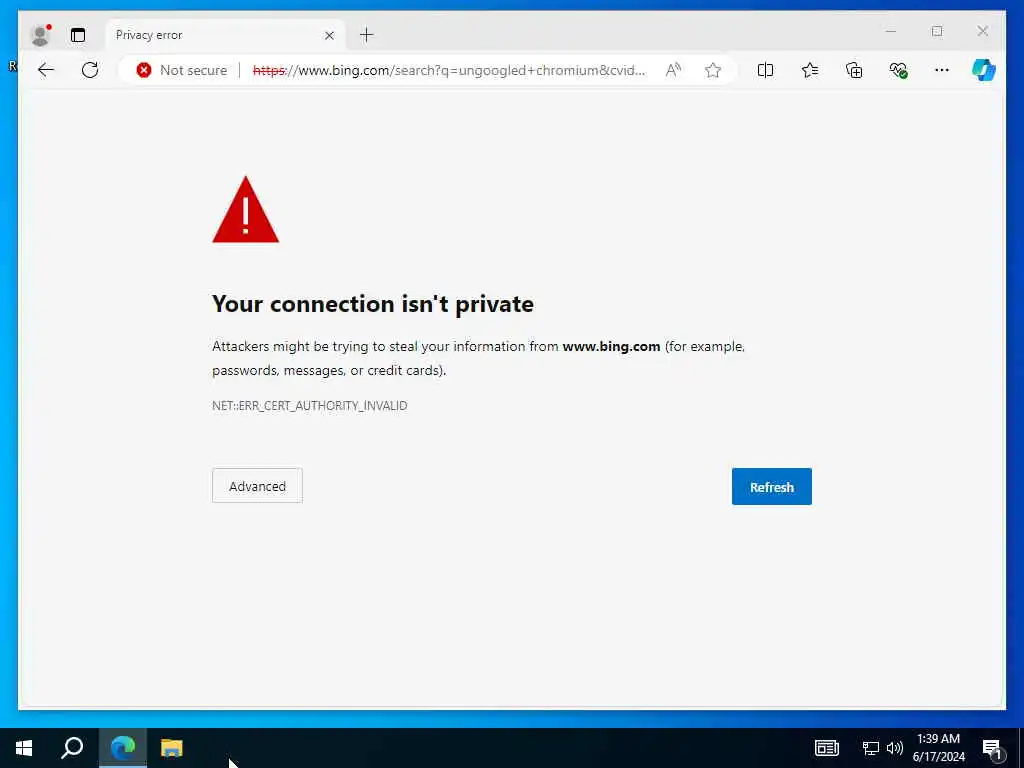Close the Privacy error tab
Image resolution: width=1024 pixels, height=768 pixels.
pos(329,35)
